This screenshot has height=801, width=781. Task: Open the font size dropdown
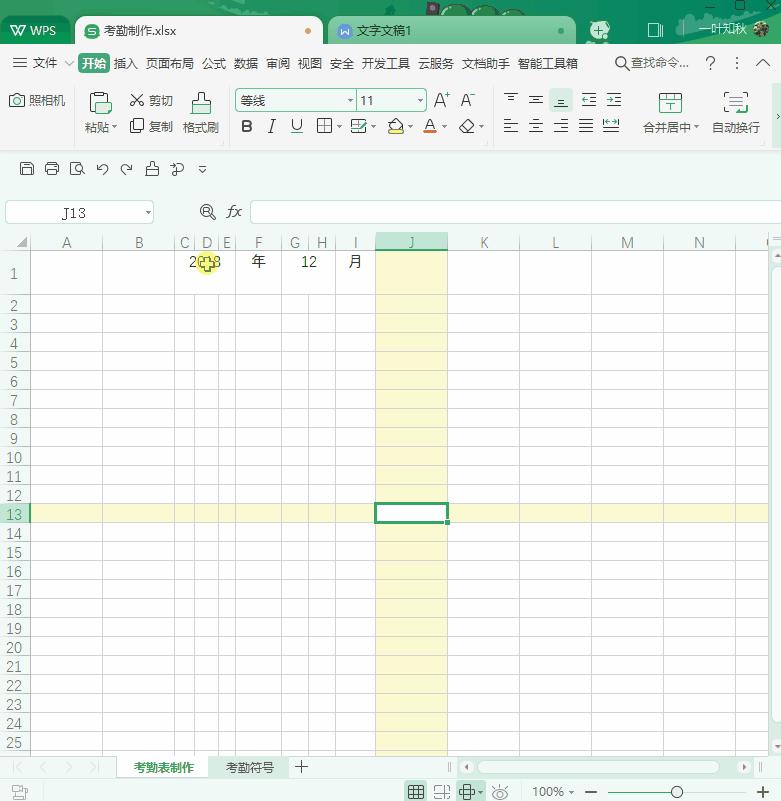(x=420, y=100)
